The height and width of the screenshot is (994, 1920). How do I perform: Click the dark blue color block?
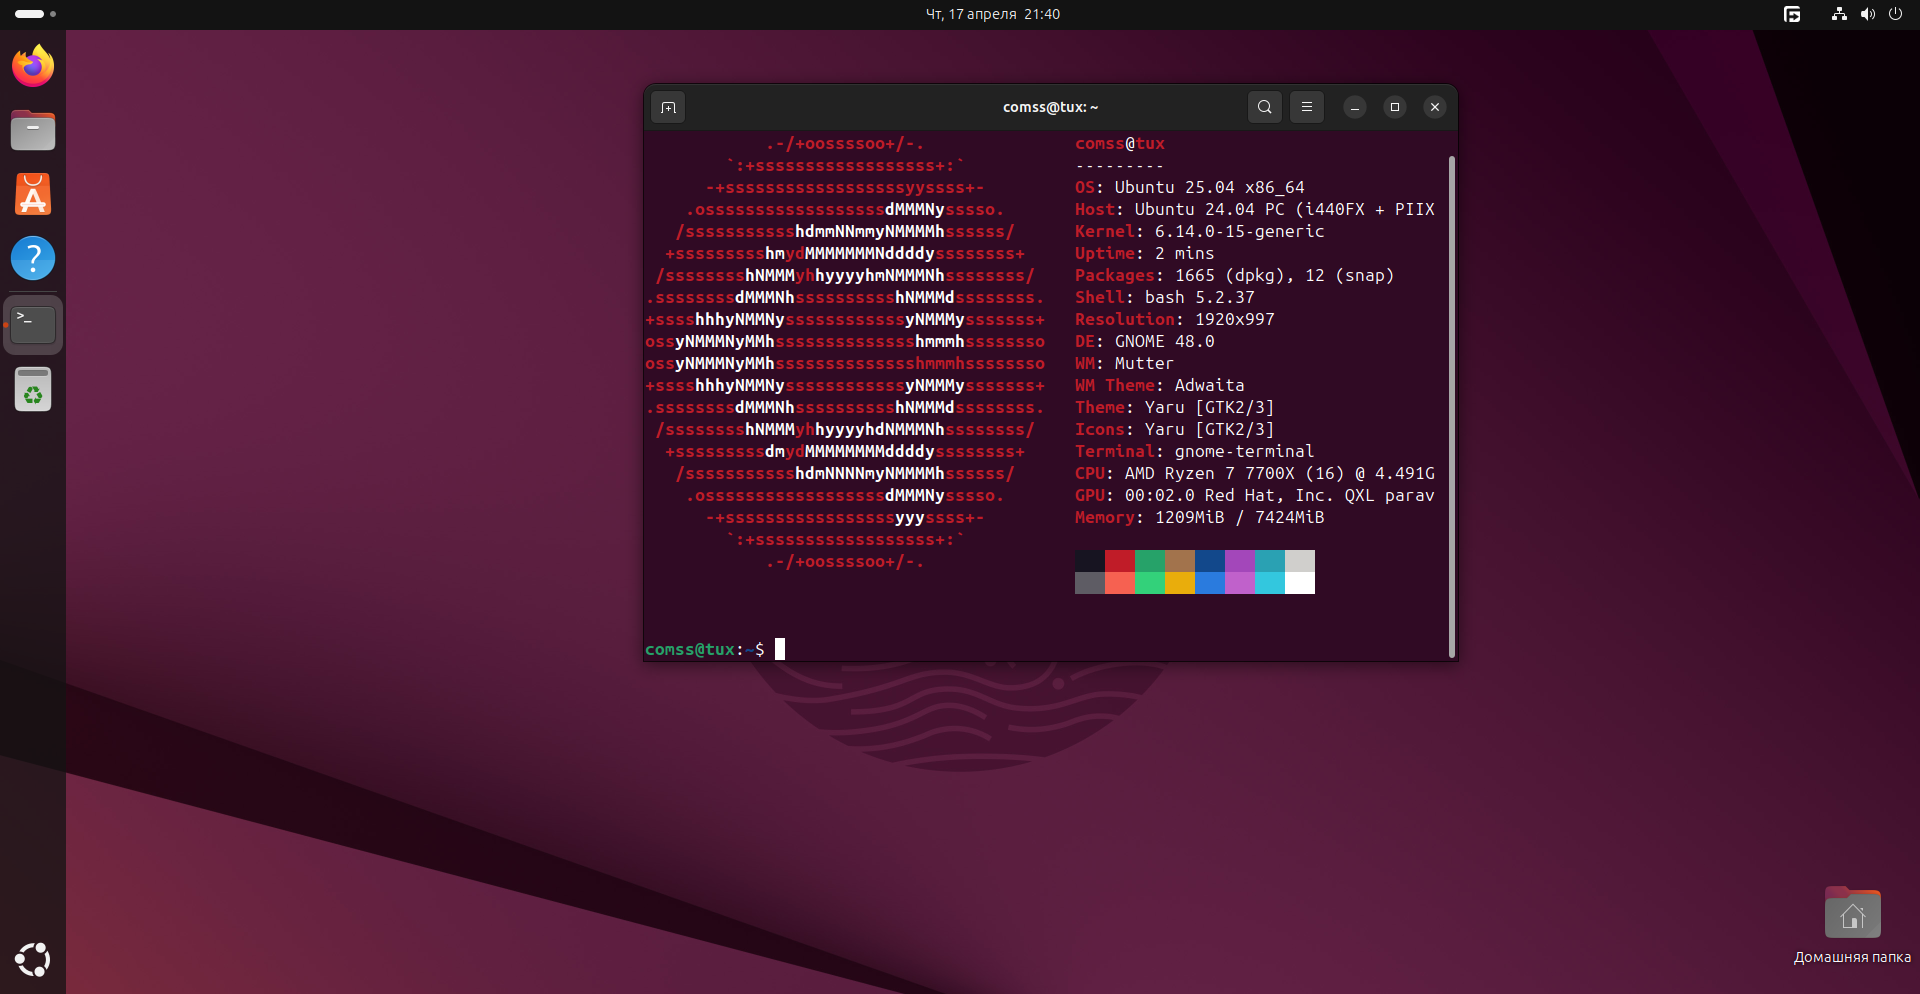pyautogui.click(x=1210, y=561)
